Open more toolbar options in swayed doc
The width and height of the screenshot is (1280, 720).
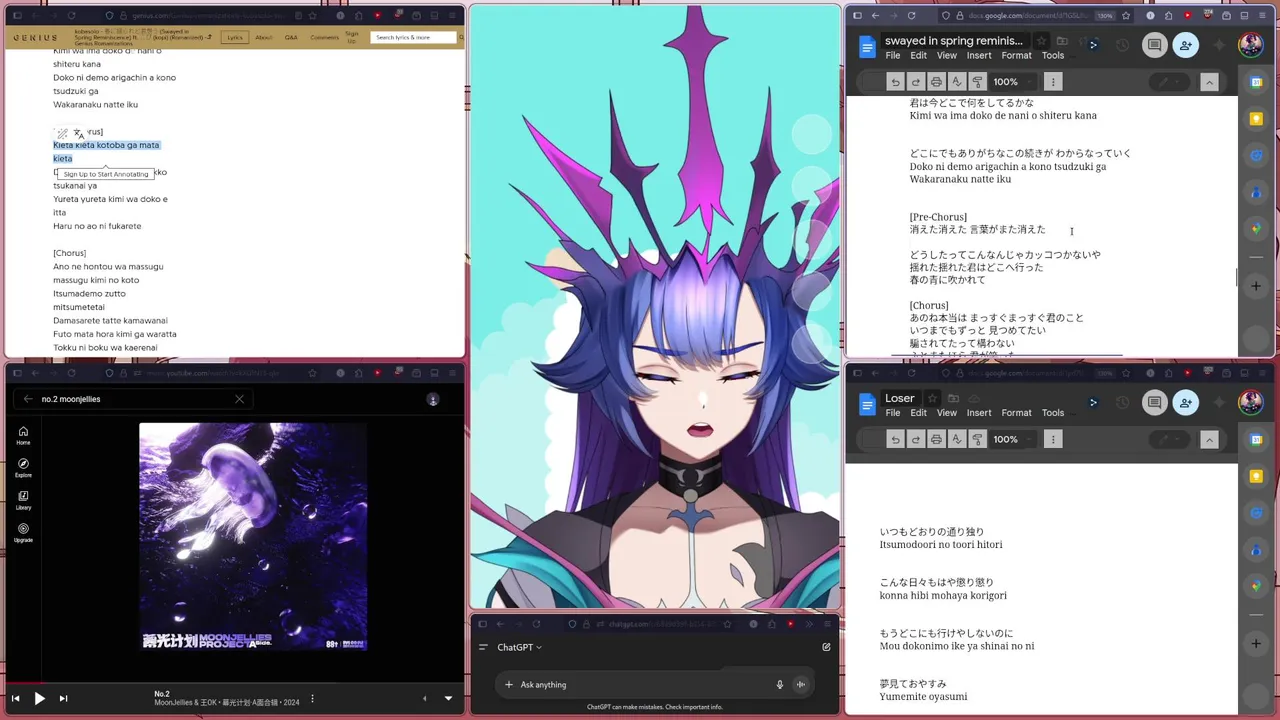pyautogui.click(x=1053, y=82)
